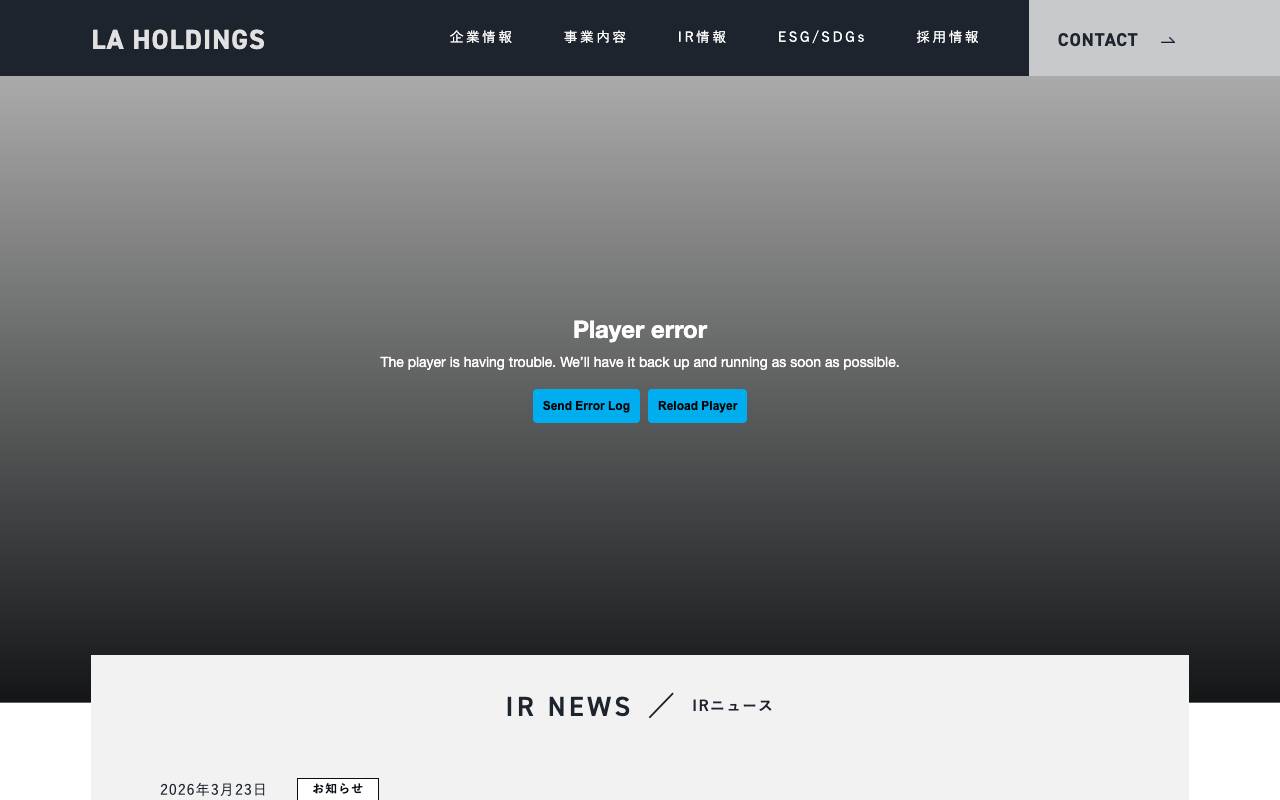Select IR情報 in the navigation bar
This screenshot has width=1280, height=800.
pos(703,38)
